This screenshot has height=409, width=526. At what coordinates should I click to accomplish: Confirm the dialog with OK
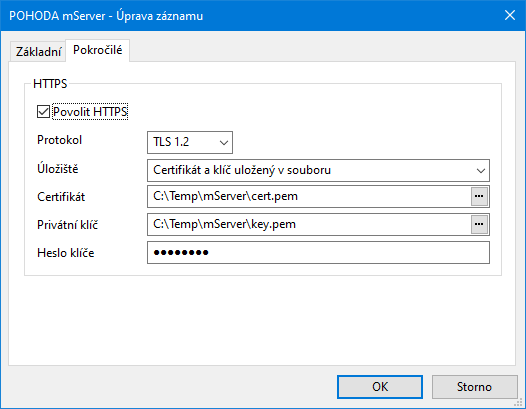(x=380, y=387)
